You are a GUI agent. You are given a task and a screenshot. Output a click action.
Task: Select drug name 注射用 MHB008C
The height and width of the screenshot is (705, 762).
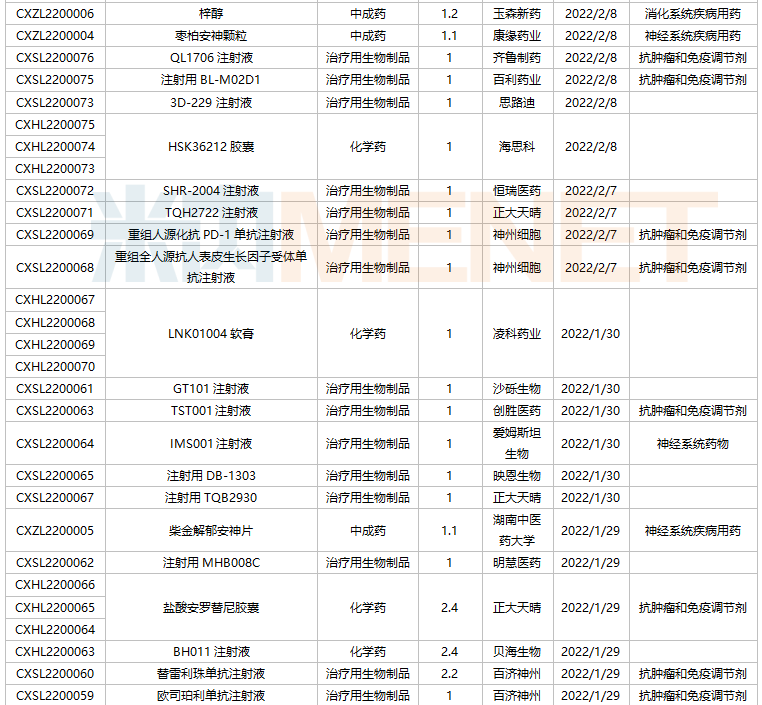[x=211, y=563]
